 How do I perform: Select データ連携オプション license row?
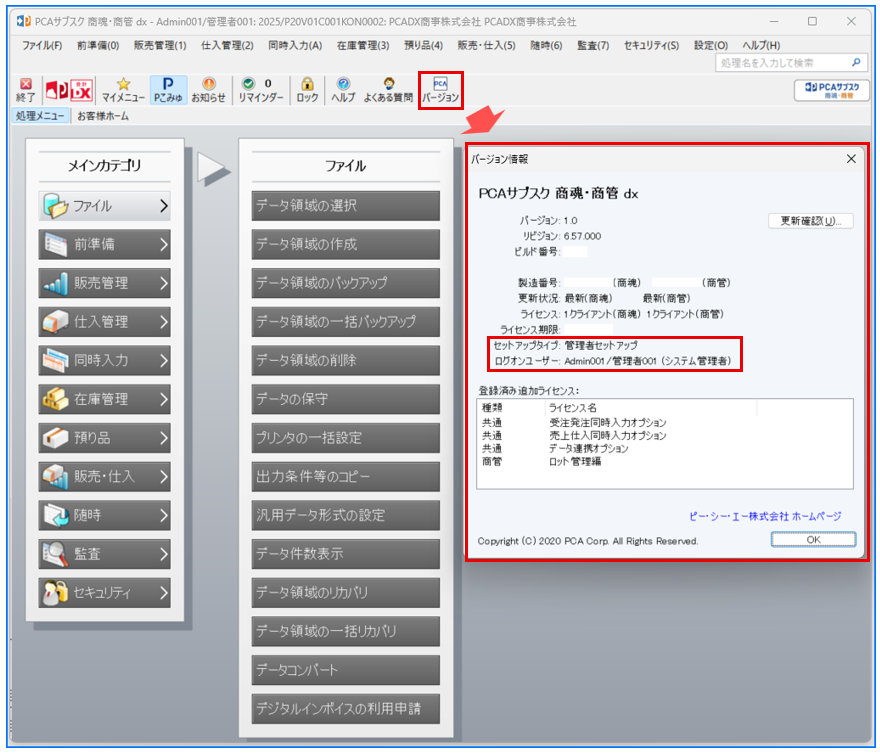664,449
